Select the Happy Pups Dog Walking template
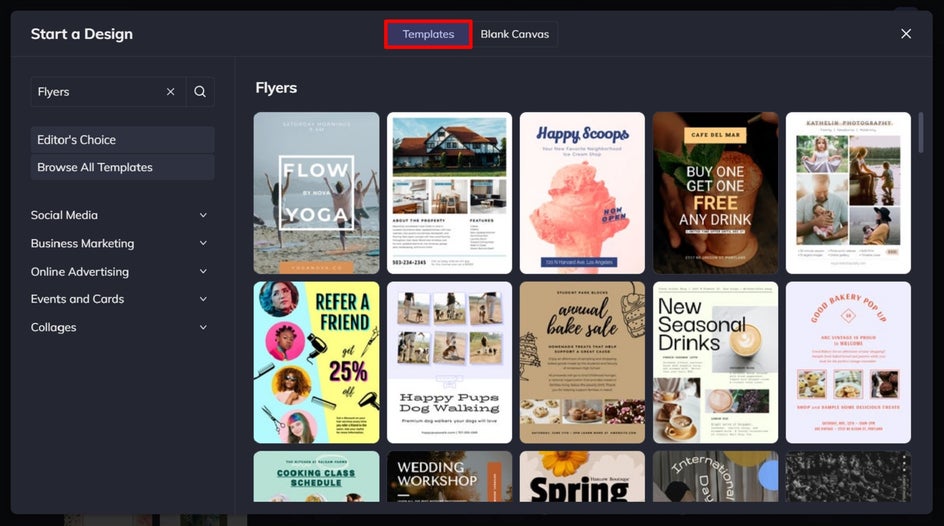 point(449,363)
